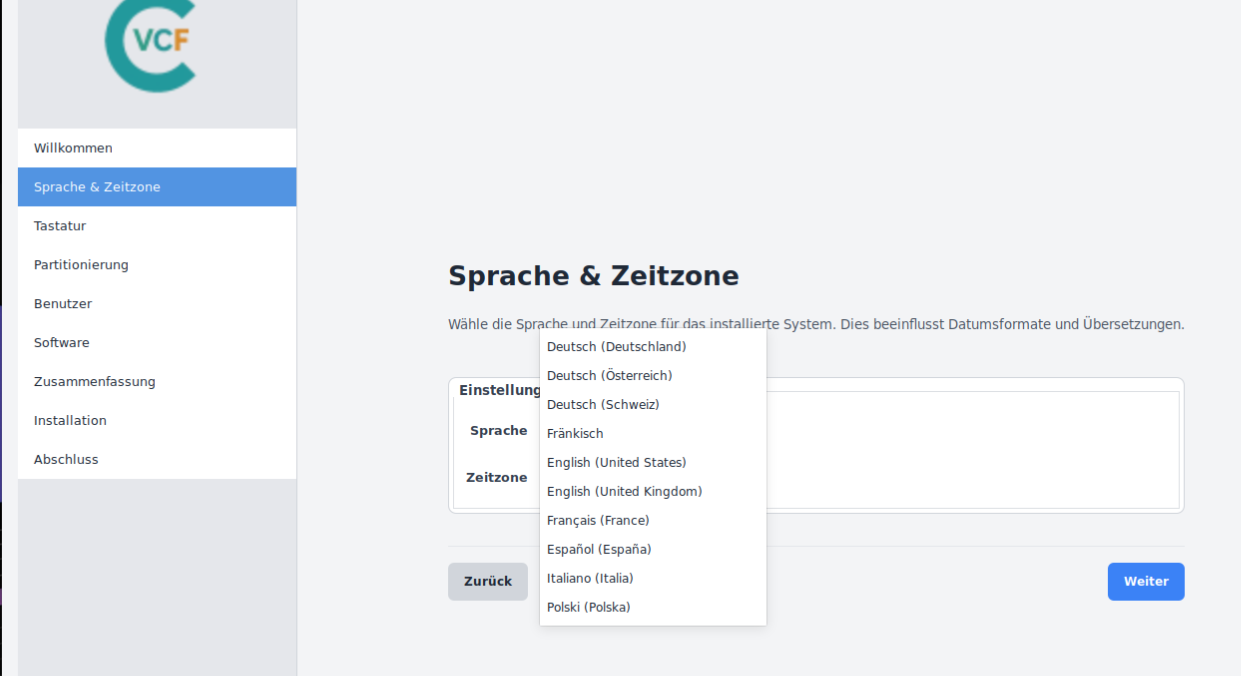Go back with the Zurück button
The image size is (1241, 676).
click(487, 582)
